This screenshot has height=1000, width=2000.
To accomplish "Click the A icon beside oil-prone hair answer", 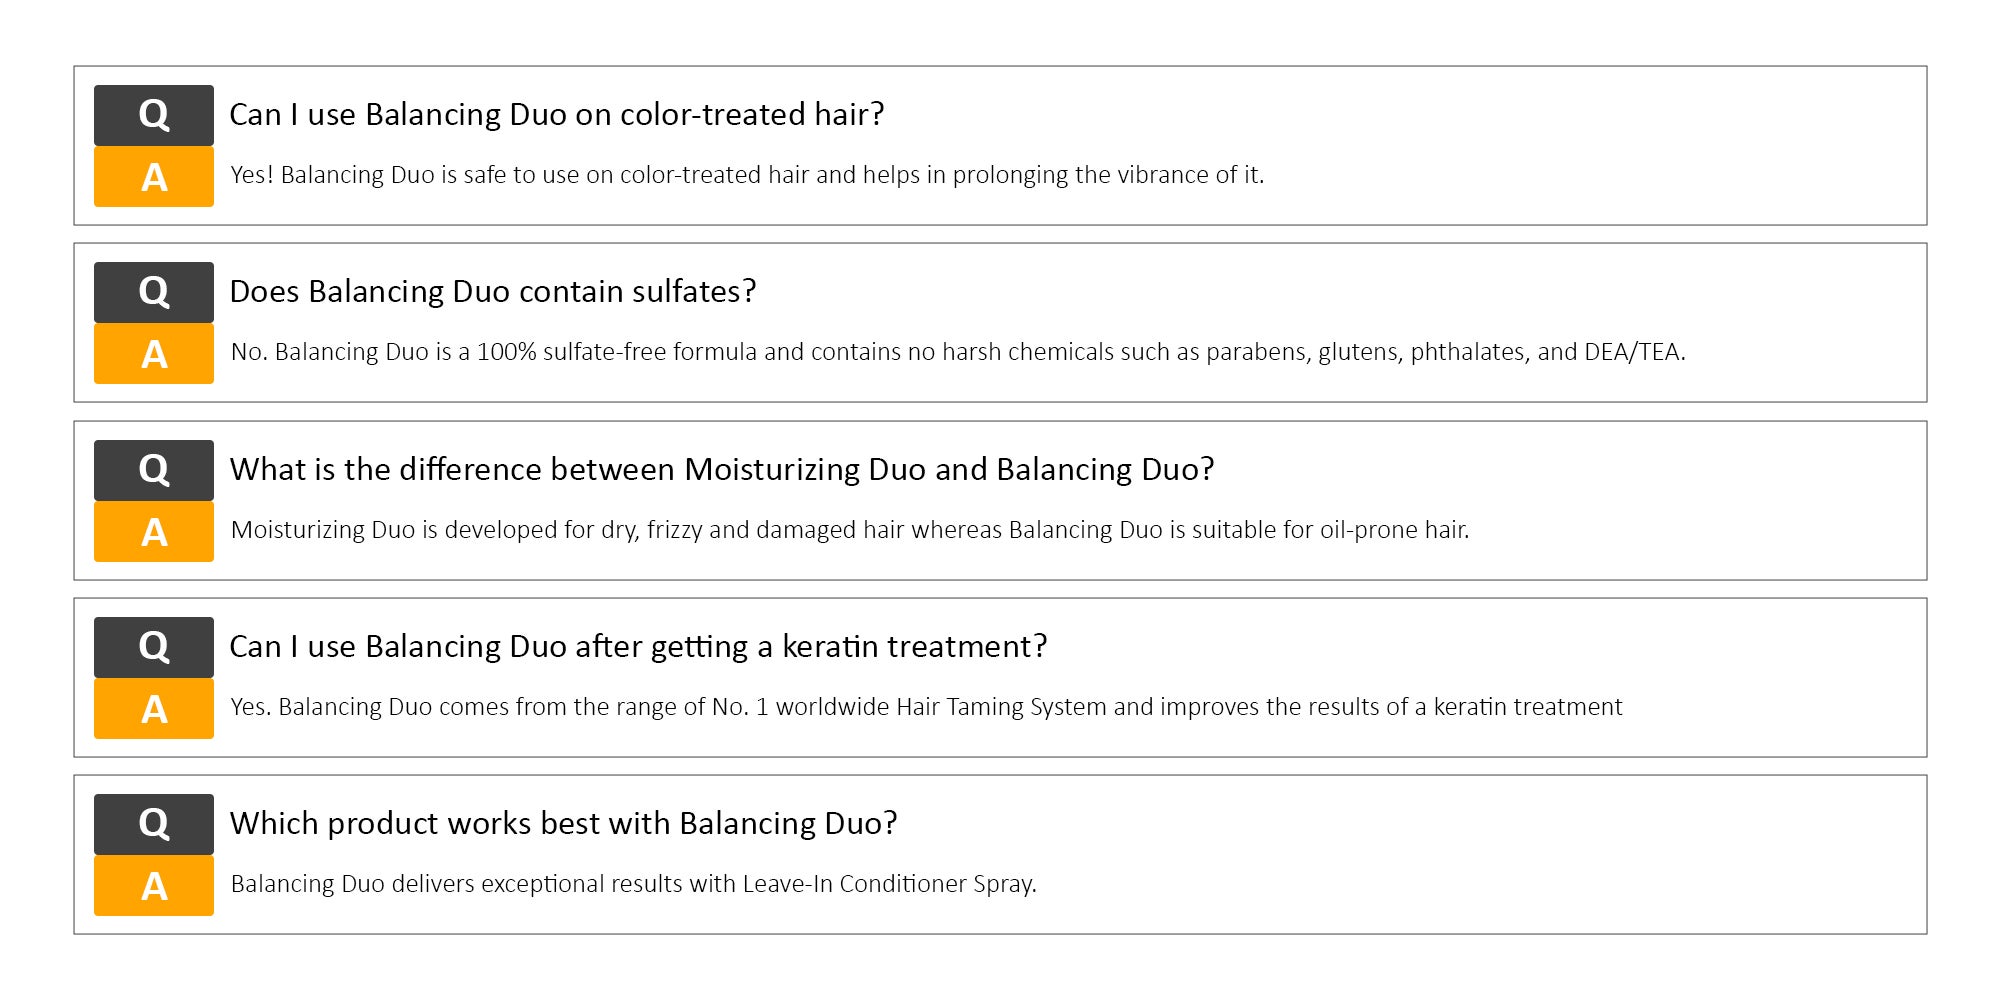I will tap(154, 532).
